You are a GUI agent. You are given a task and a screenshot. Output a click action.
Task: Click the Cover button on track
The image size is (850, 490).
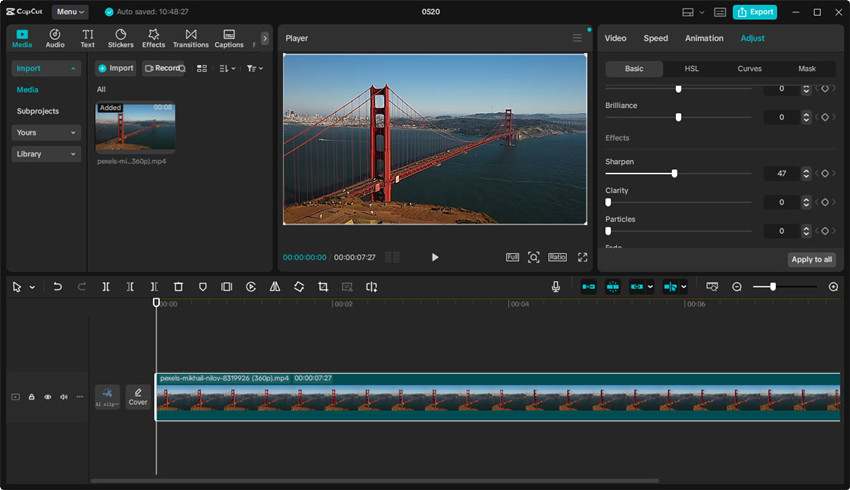[138, 397]
